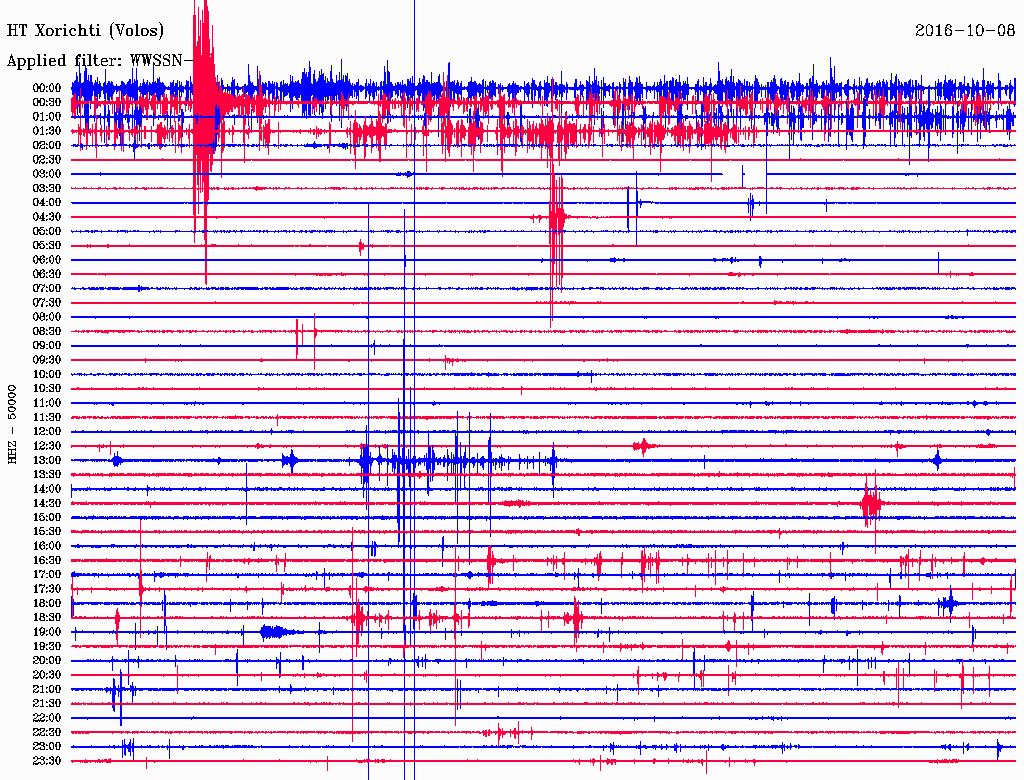
Task: Select the 01:30 time label
Action: coord(47,131)
